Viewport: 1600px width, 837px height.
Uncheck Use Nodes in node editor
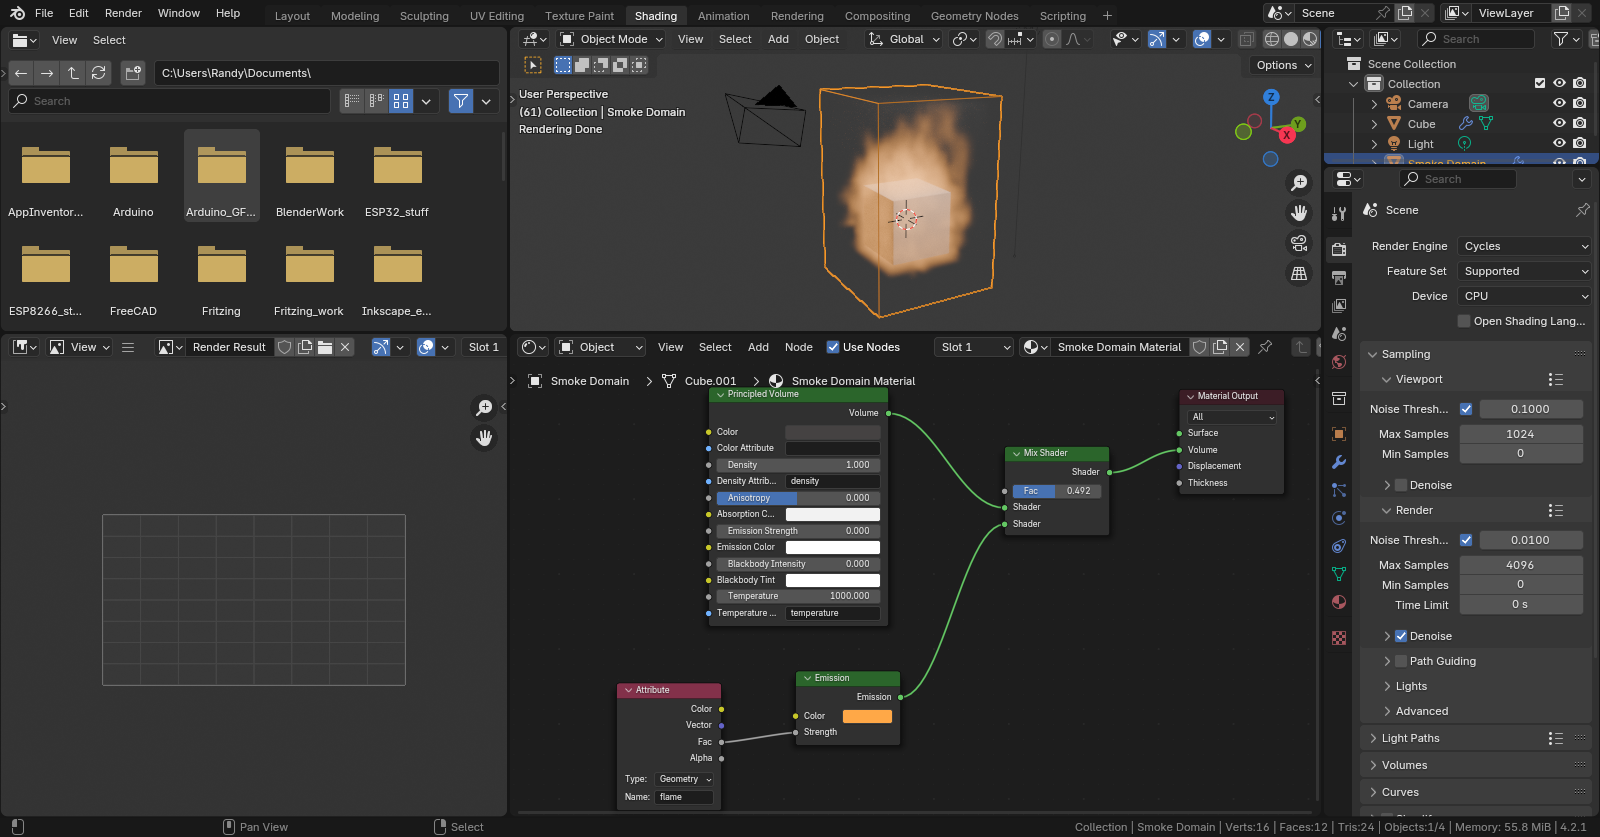pos(833,347)
